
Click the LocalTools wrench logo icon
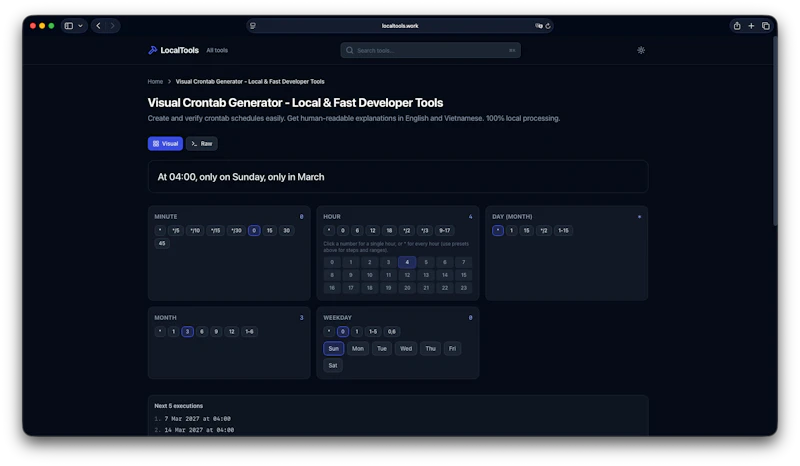[152, 50]
